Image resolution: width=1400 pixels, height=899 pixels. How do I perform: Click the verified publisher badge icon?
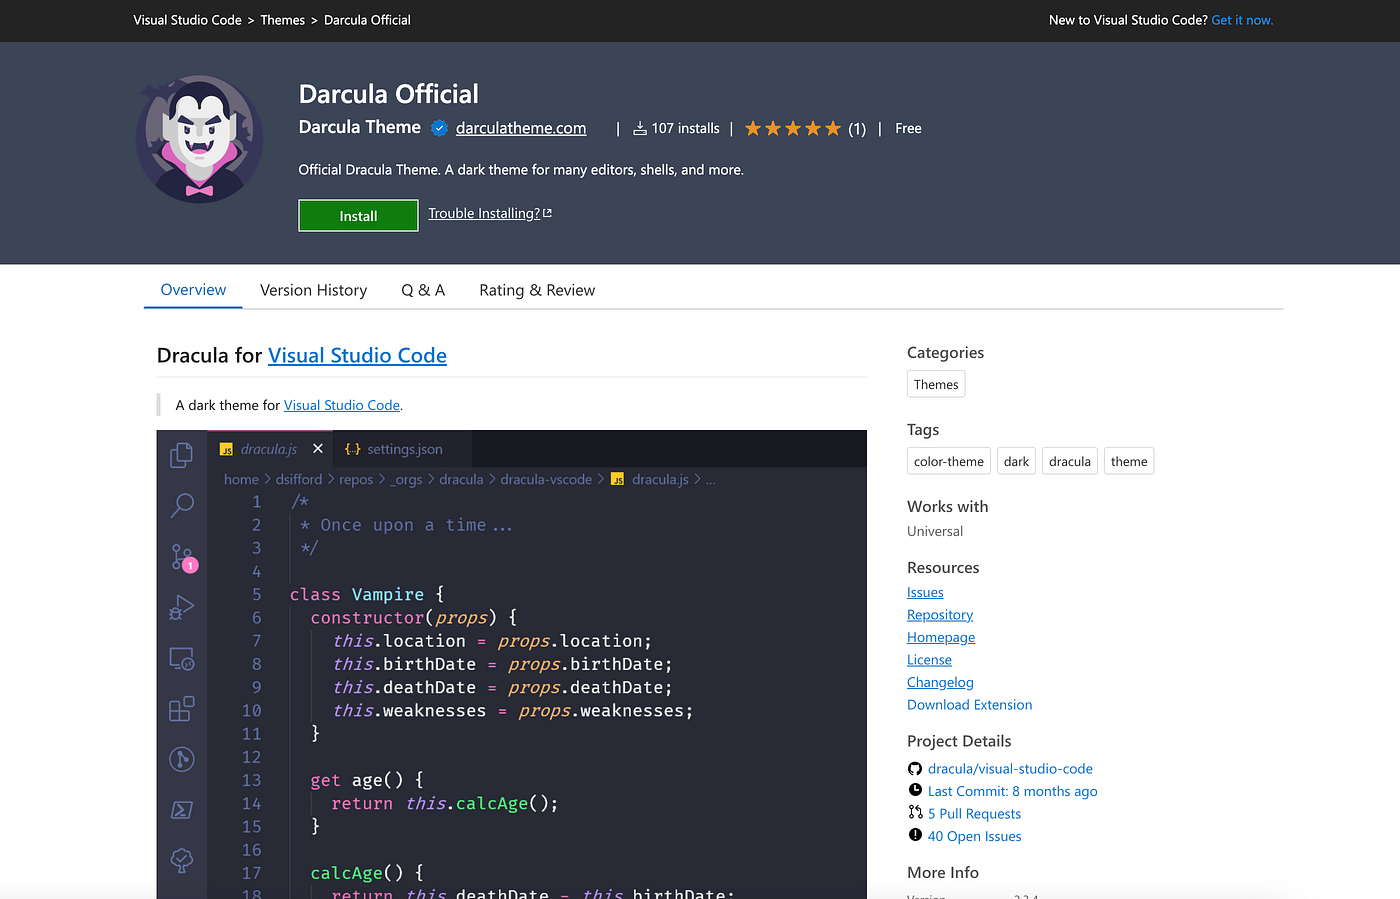pos(439,128)
